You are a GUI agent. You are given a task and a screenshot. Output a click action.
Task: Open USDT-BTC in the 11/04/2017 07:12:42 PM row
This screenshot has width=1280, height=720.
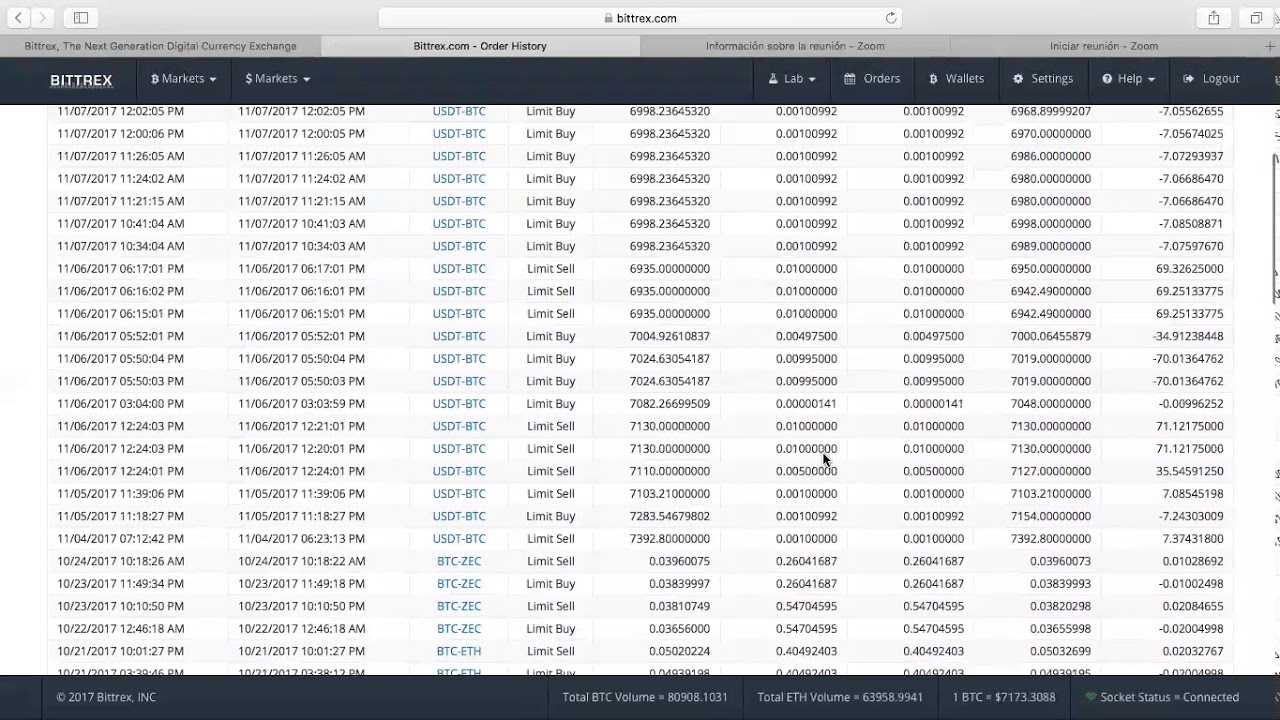[x=459, y=538]
